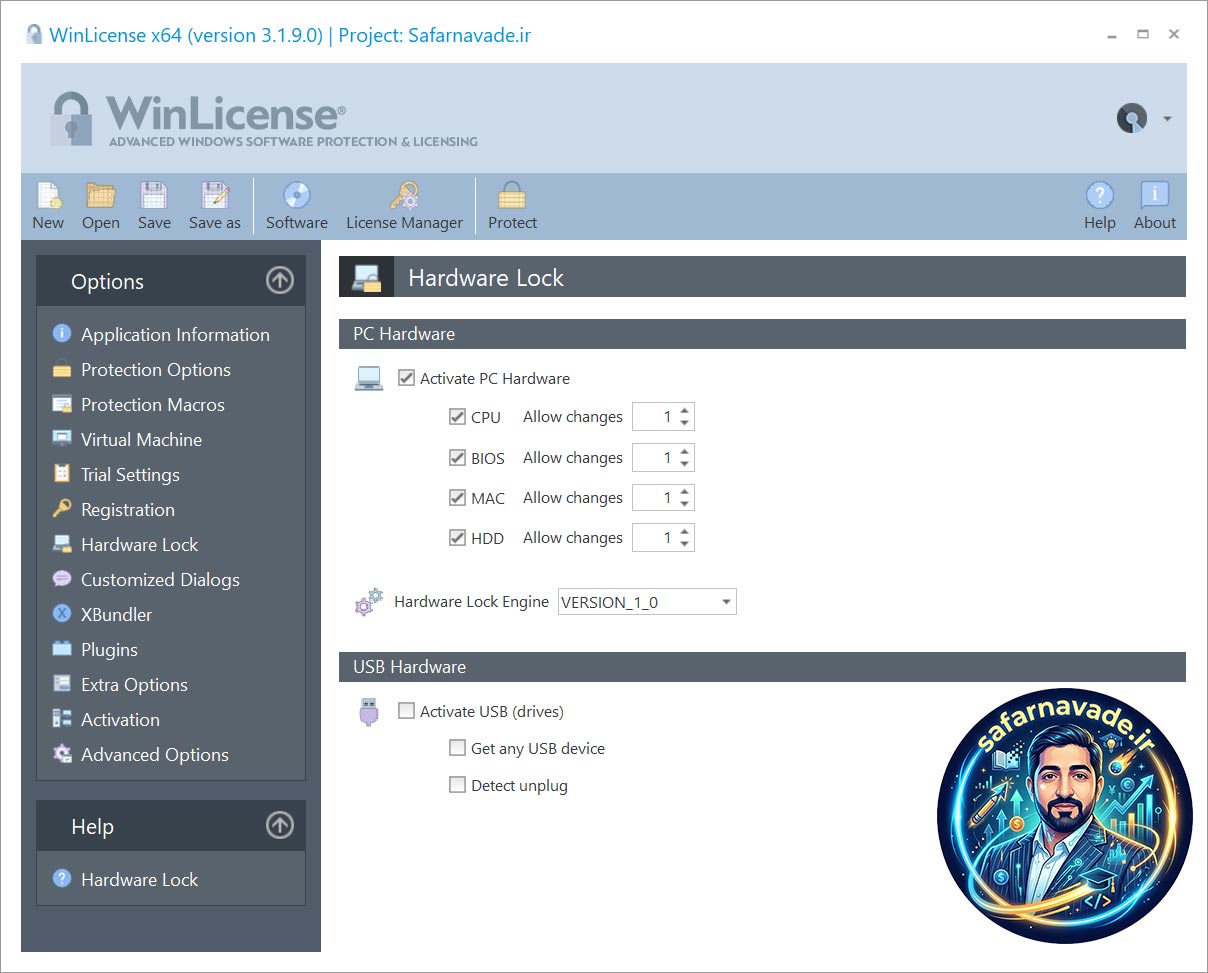1208x973 pixels.
Task: Click the PC Hardware laptop icon
Action: 369,379
